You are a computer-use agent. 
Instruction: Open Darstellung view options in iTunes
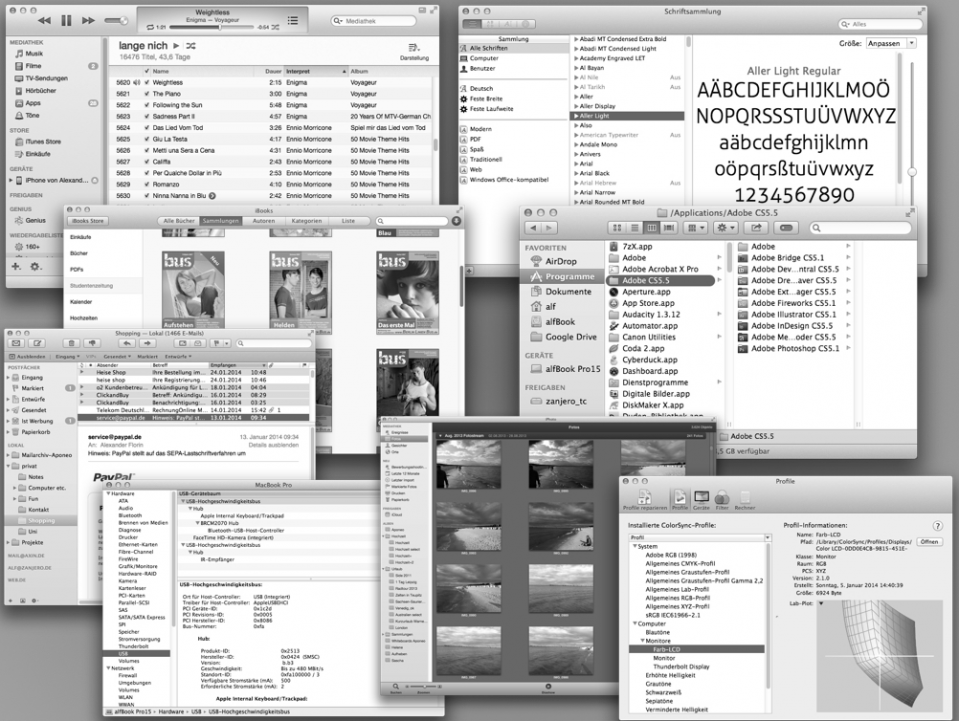pyautogui.click(x=414, y=51)
